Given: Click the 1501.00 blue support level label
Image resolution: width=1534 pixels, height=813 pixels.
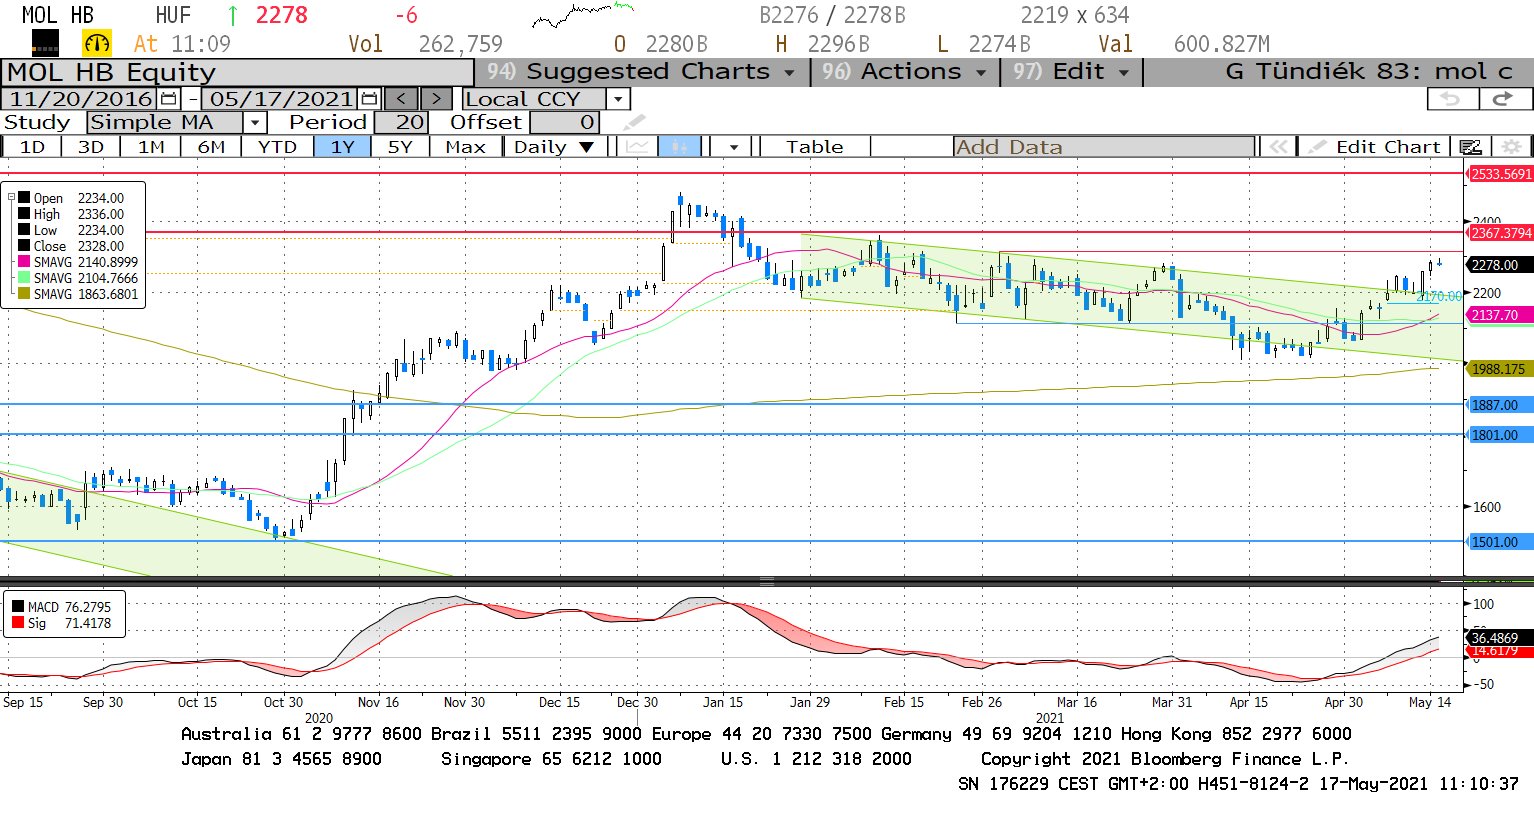Looking at the screenshot, I should click(x=1499, y=542).
